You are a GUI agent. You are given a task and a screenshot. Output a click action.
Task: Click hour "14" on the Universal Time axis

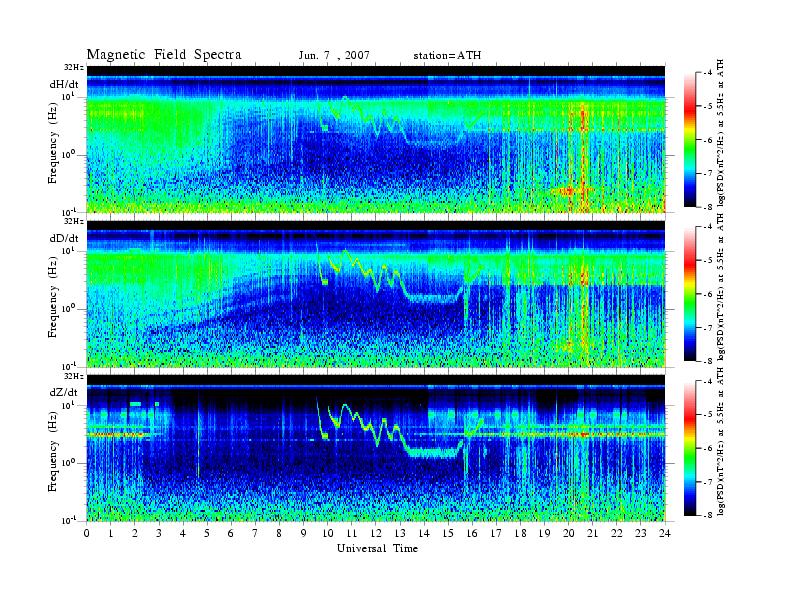tap(424, 534)
